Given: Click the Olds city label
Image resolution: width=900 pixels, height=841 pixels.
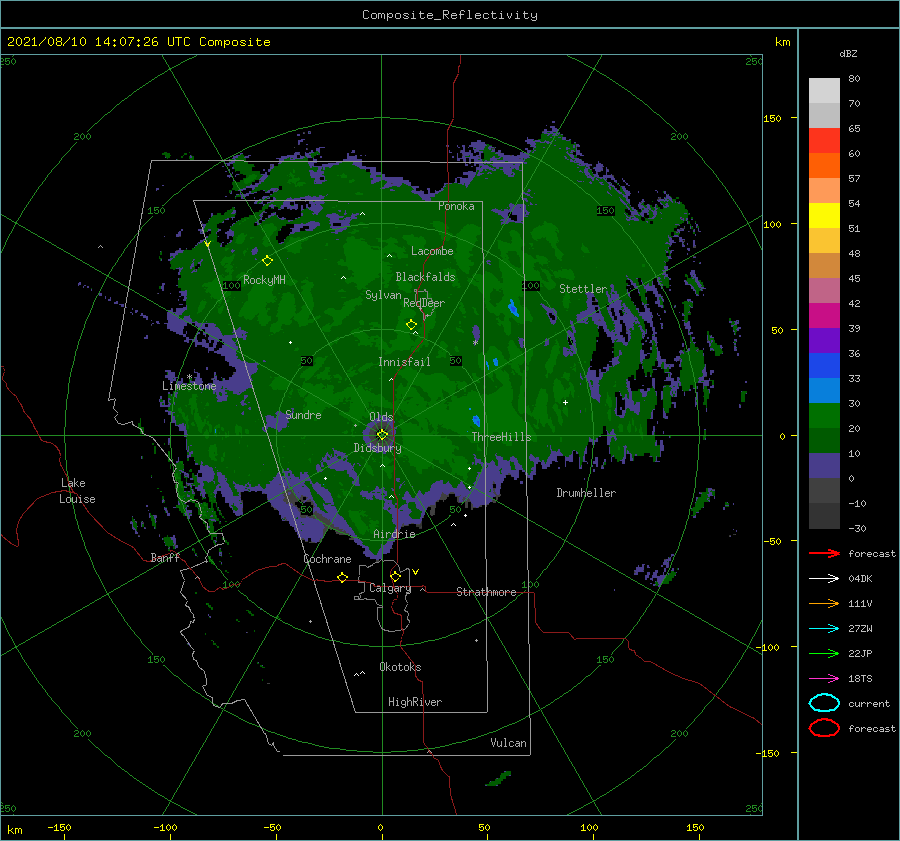Looking at the screenshot, I should (x=381, y=417).
